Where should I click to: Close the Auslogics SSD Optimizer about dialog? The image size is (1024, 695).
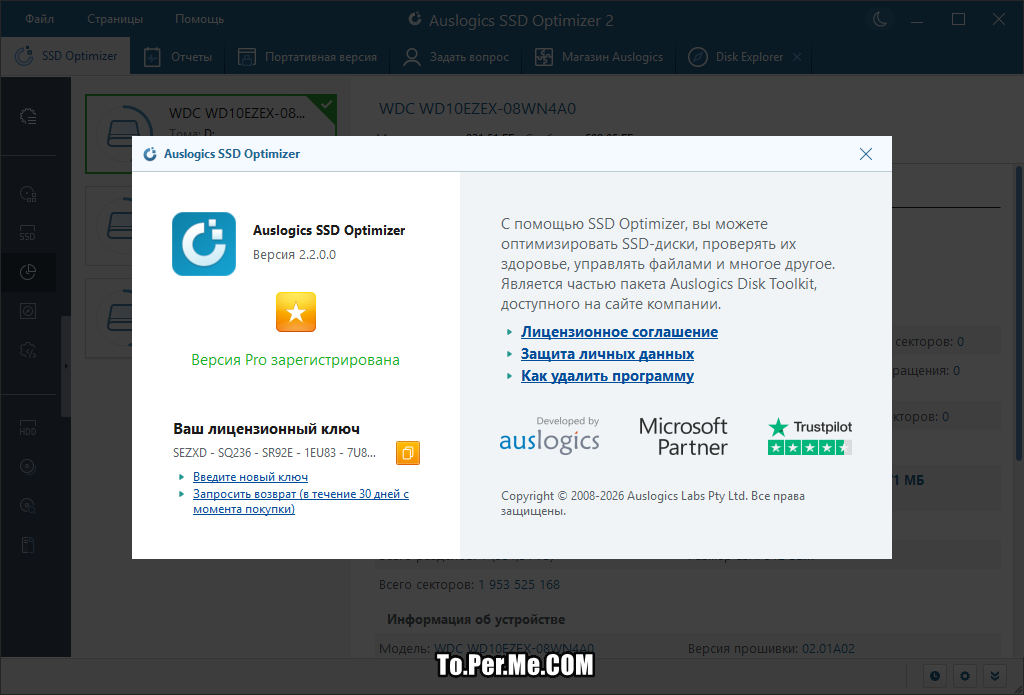(865, 154)
